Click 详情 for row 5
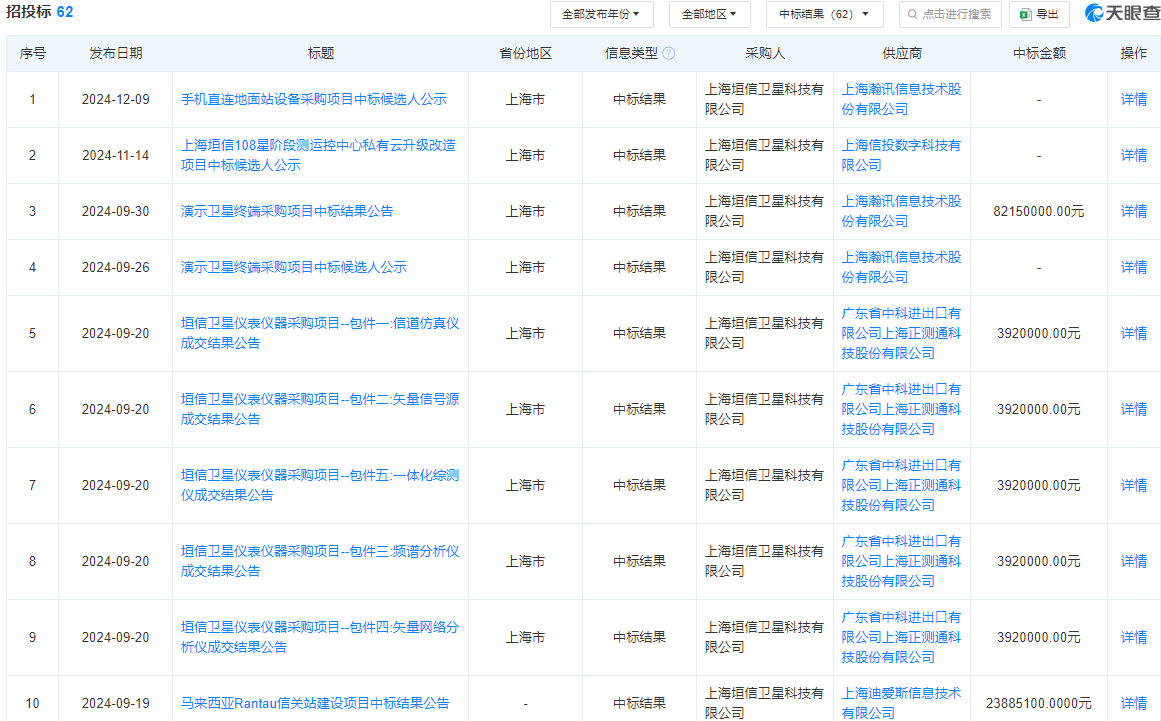The image size is (1161, 721). coord(1134,333)
